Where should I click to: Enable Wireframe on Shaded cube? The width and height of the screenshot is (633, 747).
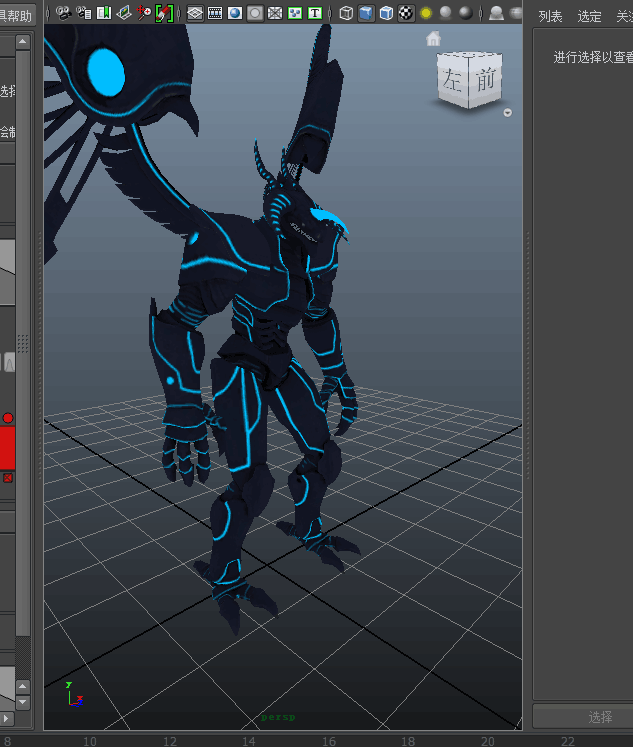click(x=386, y=13)
